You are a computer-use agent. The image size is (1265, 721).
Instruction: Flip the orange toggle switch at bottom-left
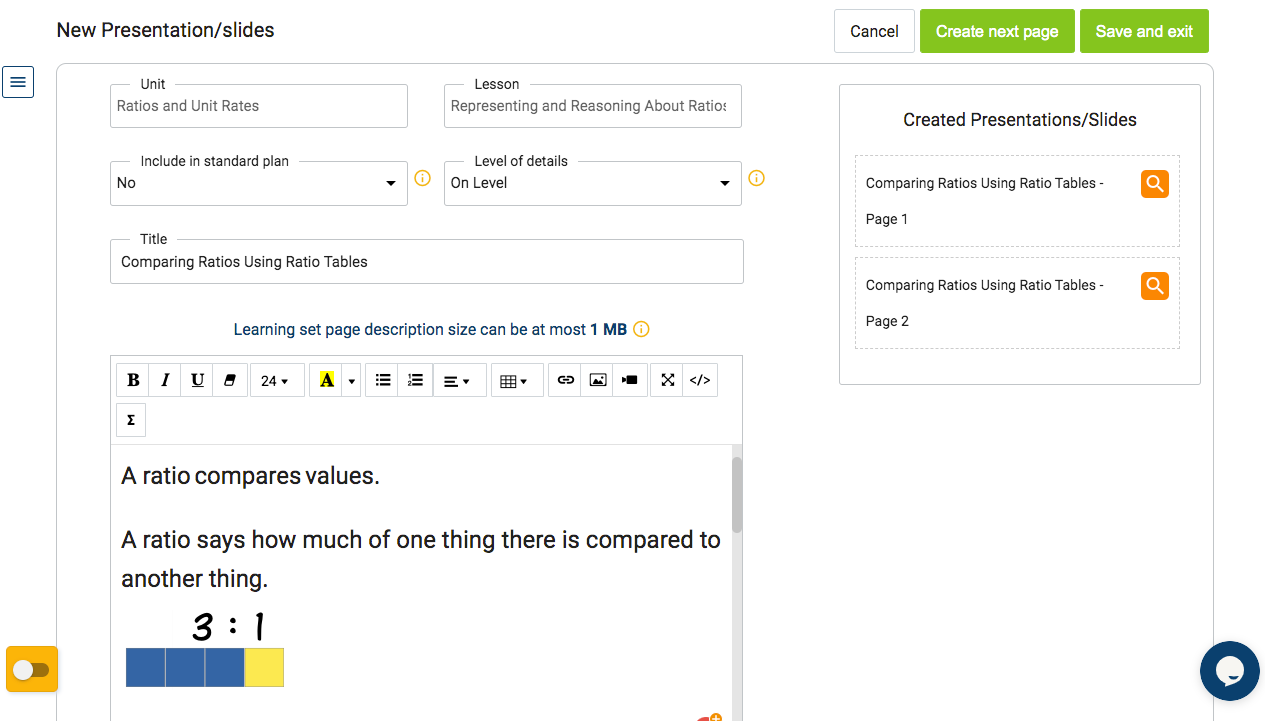coord(32,669)
